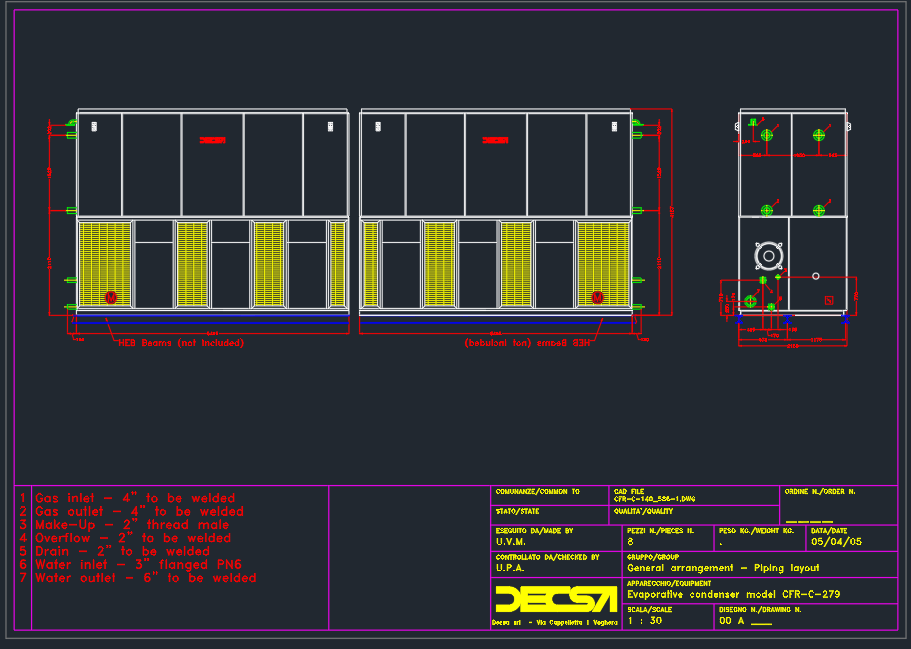Select mirrored HEB Beams label under right unit
The image size is (911, 649).
point(528,343)
